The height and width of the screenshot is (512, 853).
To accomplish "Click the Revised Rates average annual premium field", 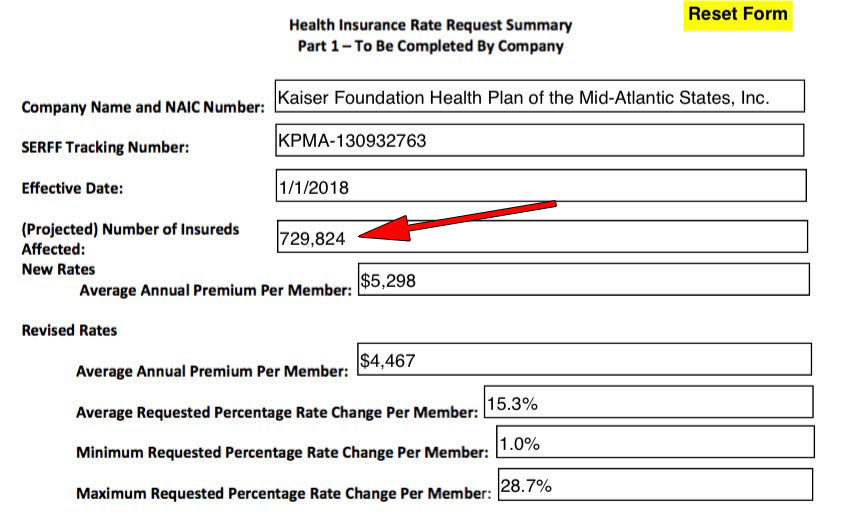I will click(x=583, y=359).
